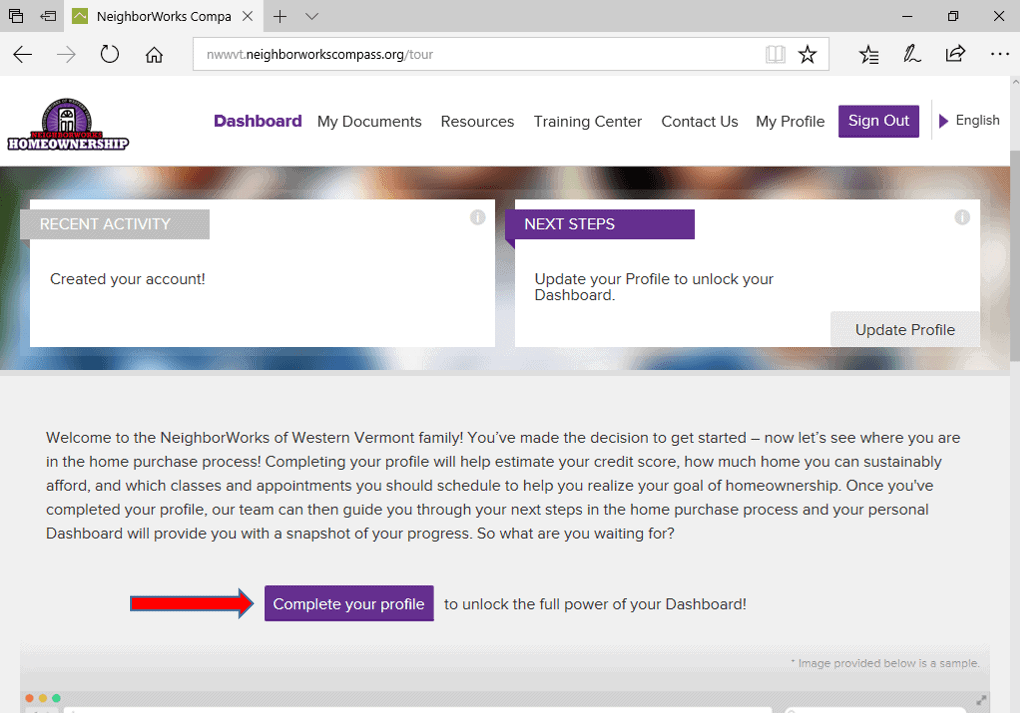Expand the English language selector
This screenshot has width=1020, height=713.
(x=969, y=120)
